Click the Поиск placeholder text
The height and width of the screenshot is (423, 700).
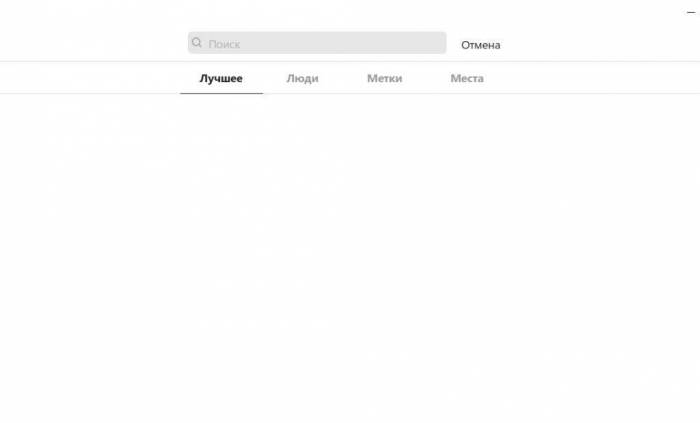[x=224, y=44]
